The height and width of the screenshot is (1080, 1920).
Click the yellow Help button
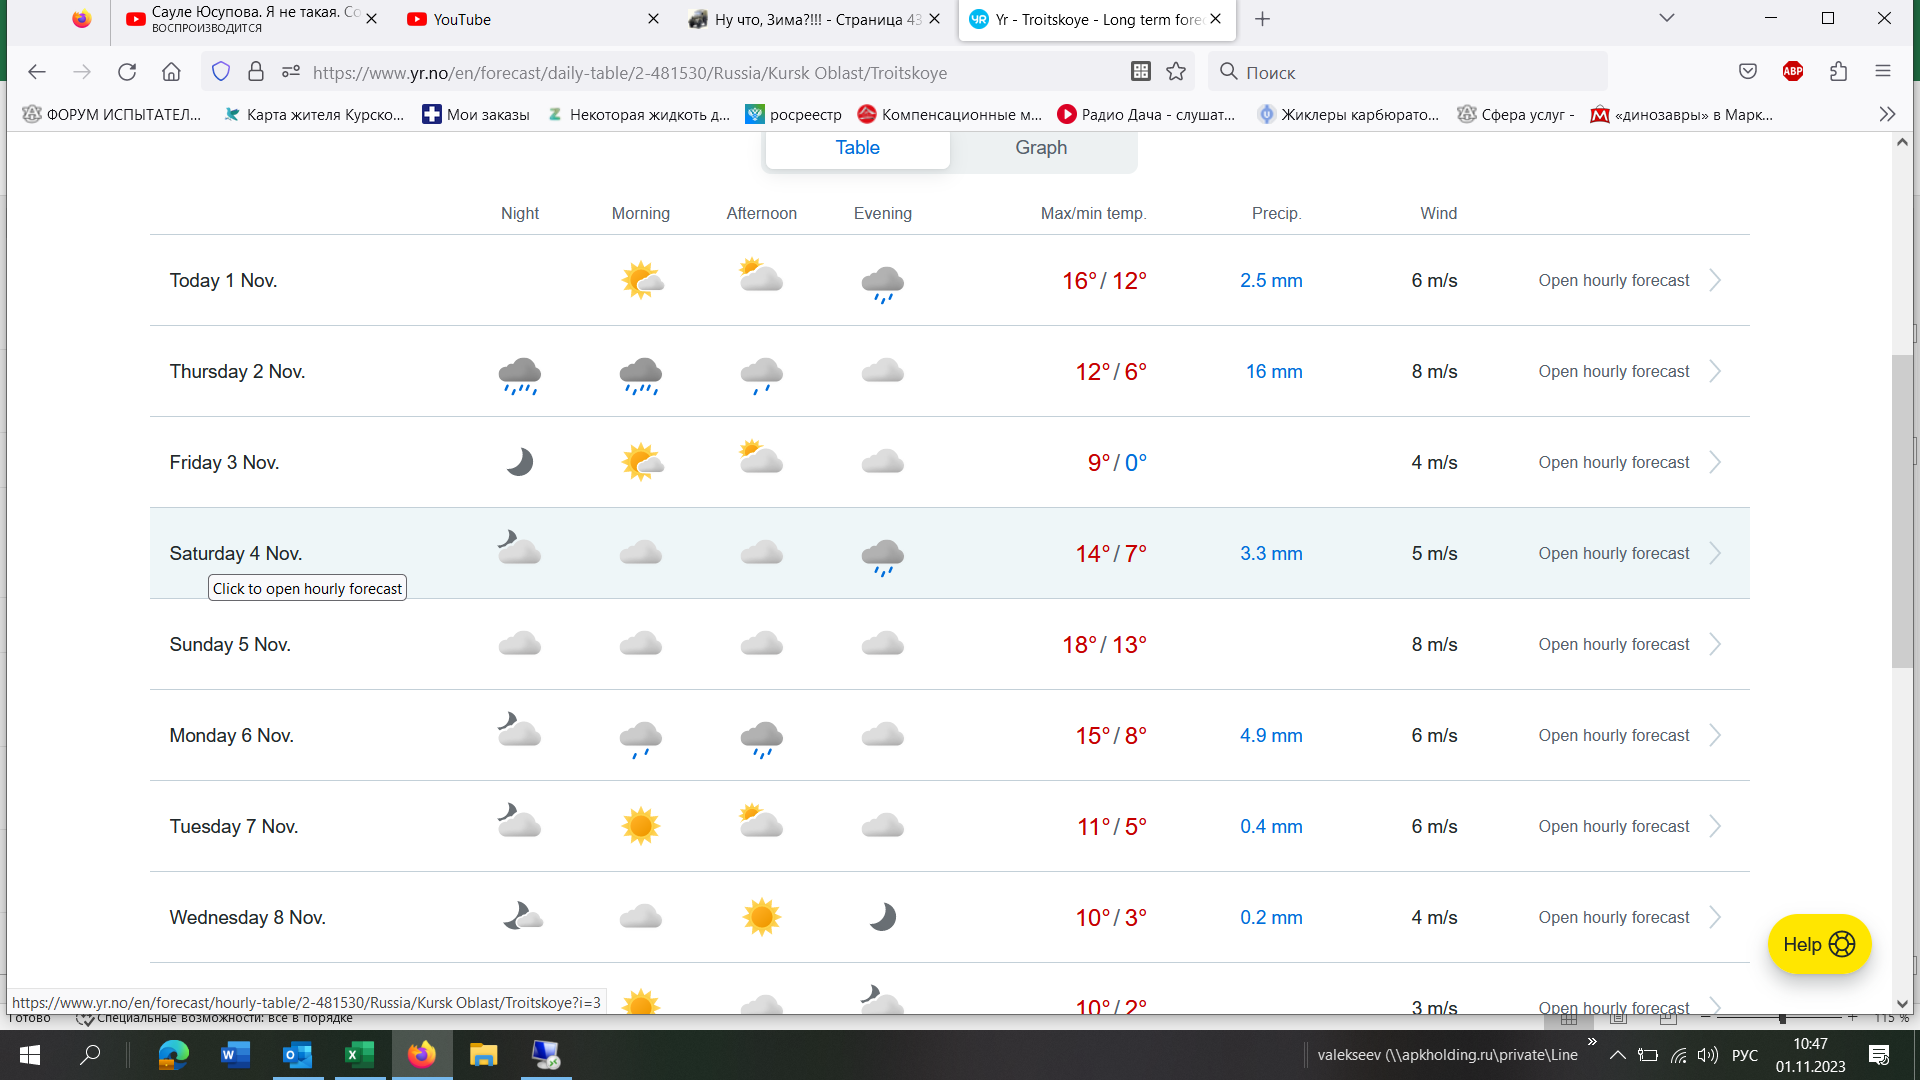coord(1818,944)
